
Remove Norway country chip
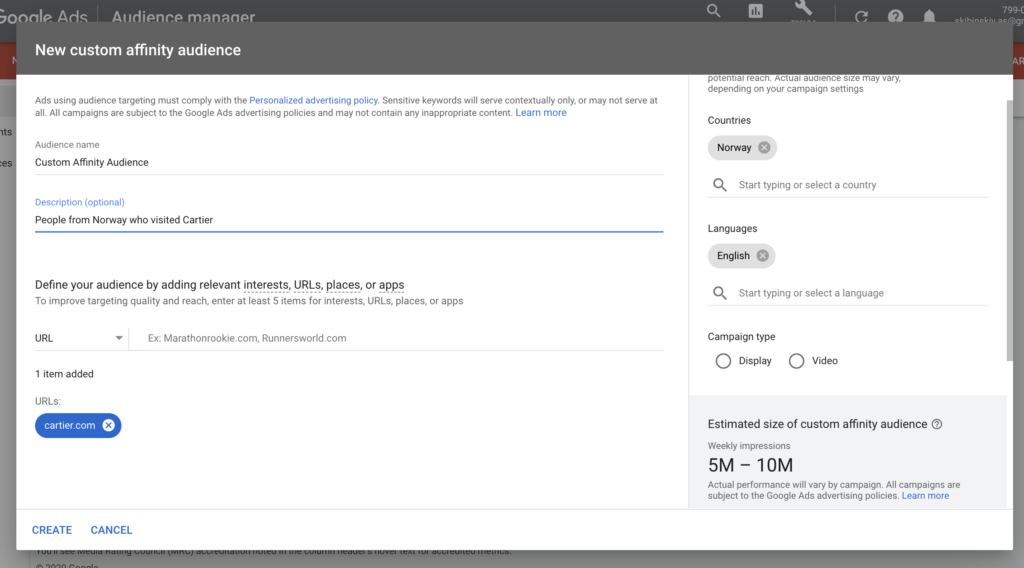(764, 148)
